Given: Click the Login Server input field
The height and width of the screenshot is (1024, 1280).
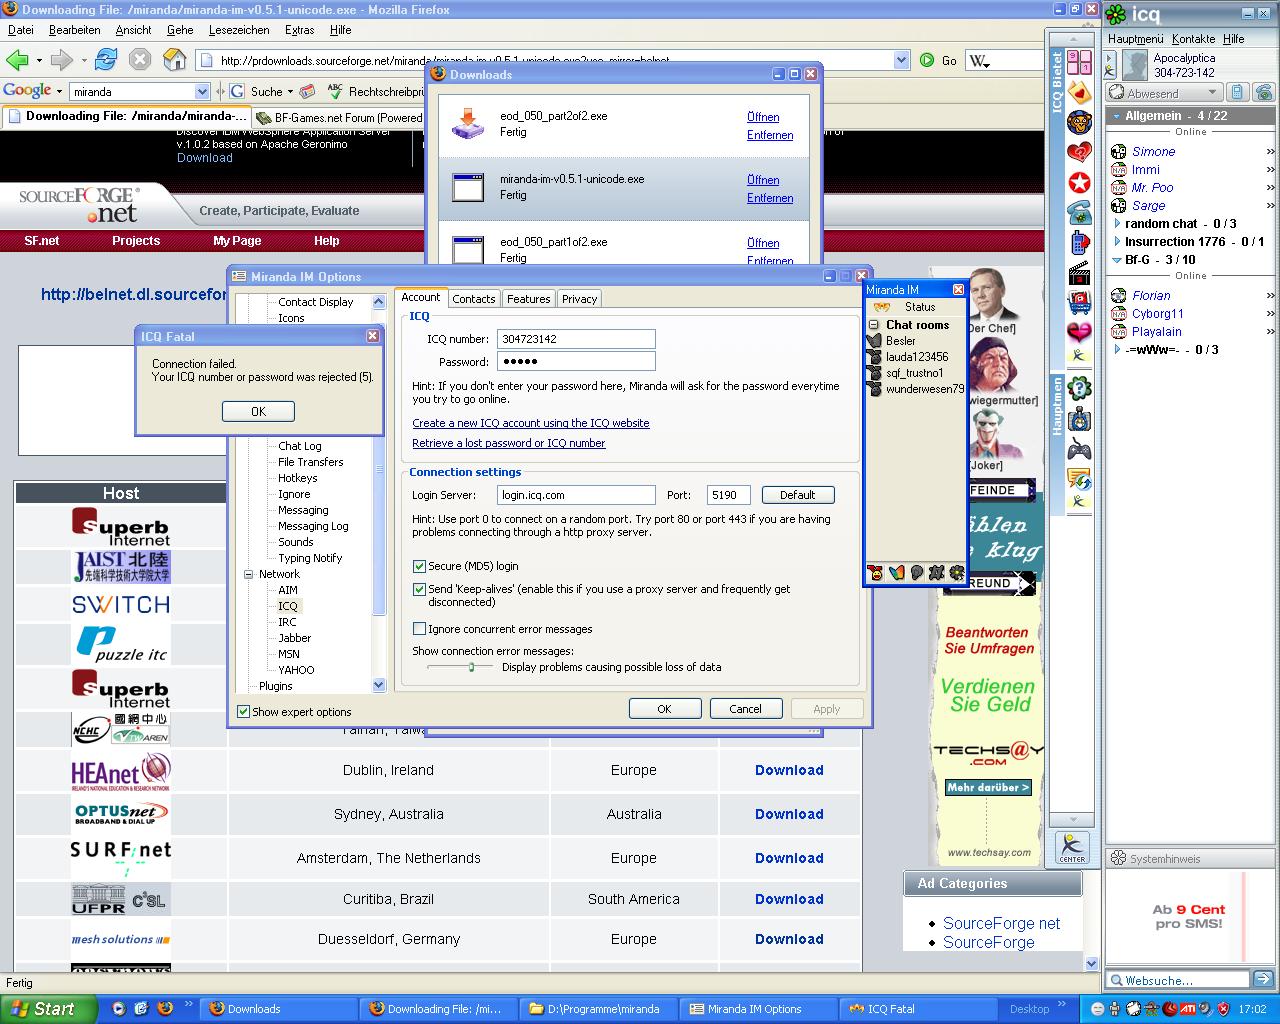Looking at the screenshot, I should [x=576, y=495].
